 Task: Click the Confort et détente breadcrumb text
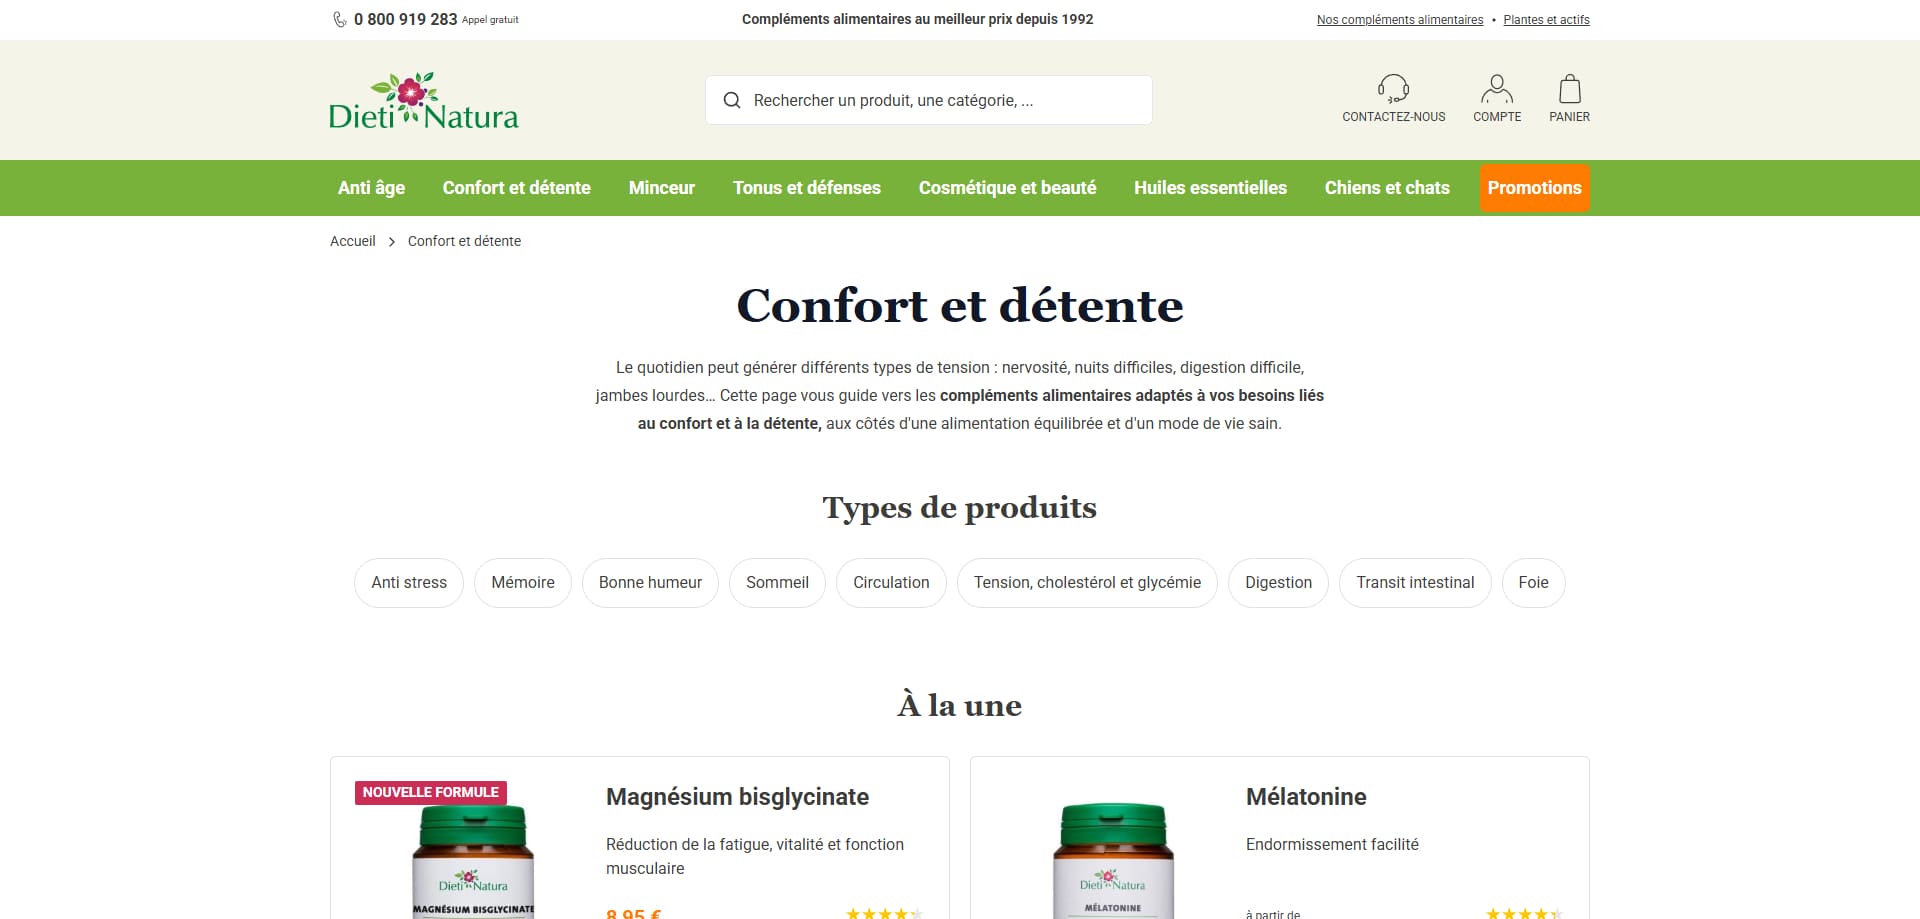[464, 241]
